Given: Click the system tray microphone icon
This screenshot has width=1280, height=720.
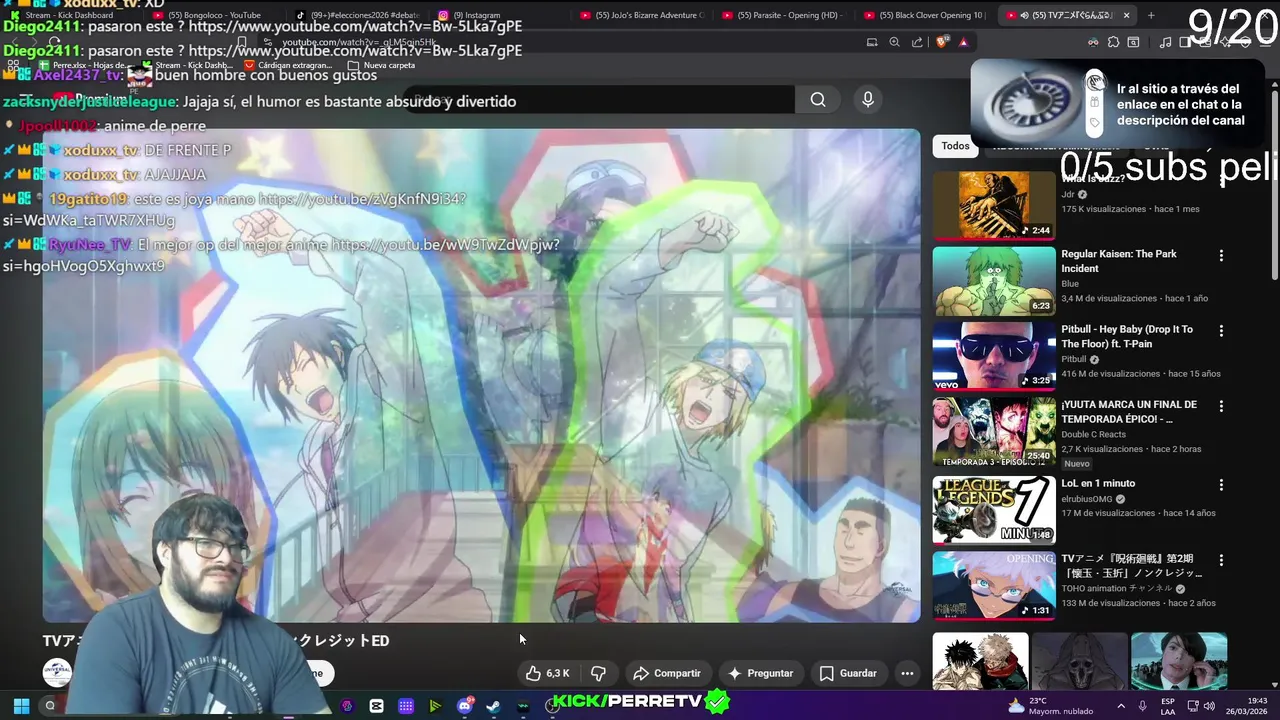Looking at the screenshot, I should click(x=1142, y=706).
